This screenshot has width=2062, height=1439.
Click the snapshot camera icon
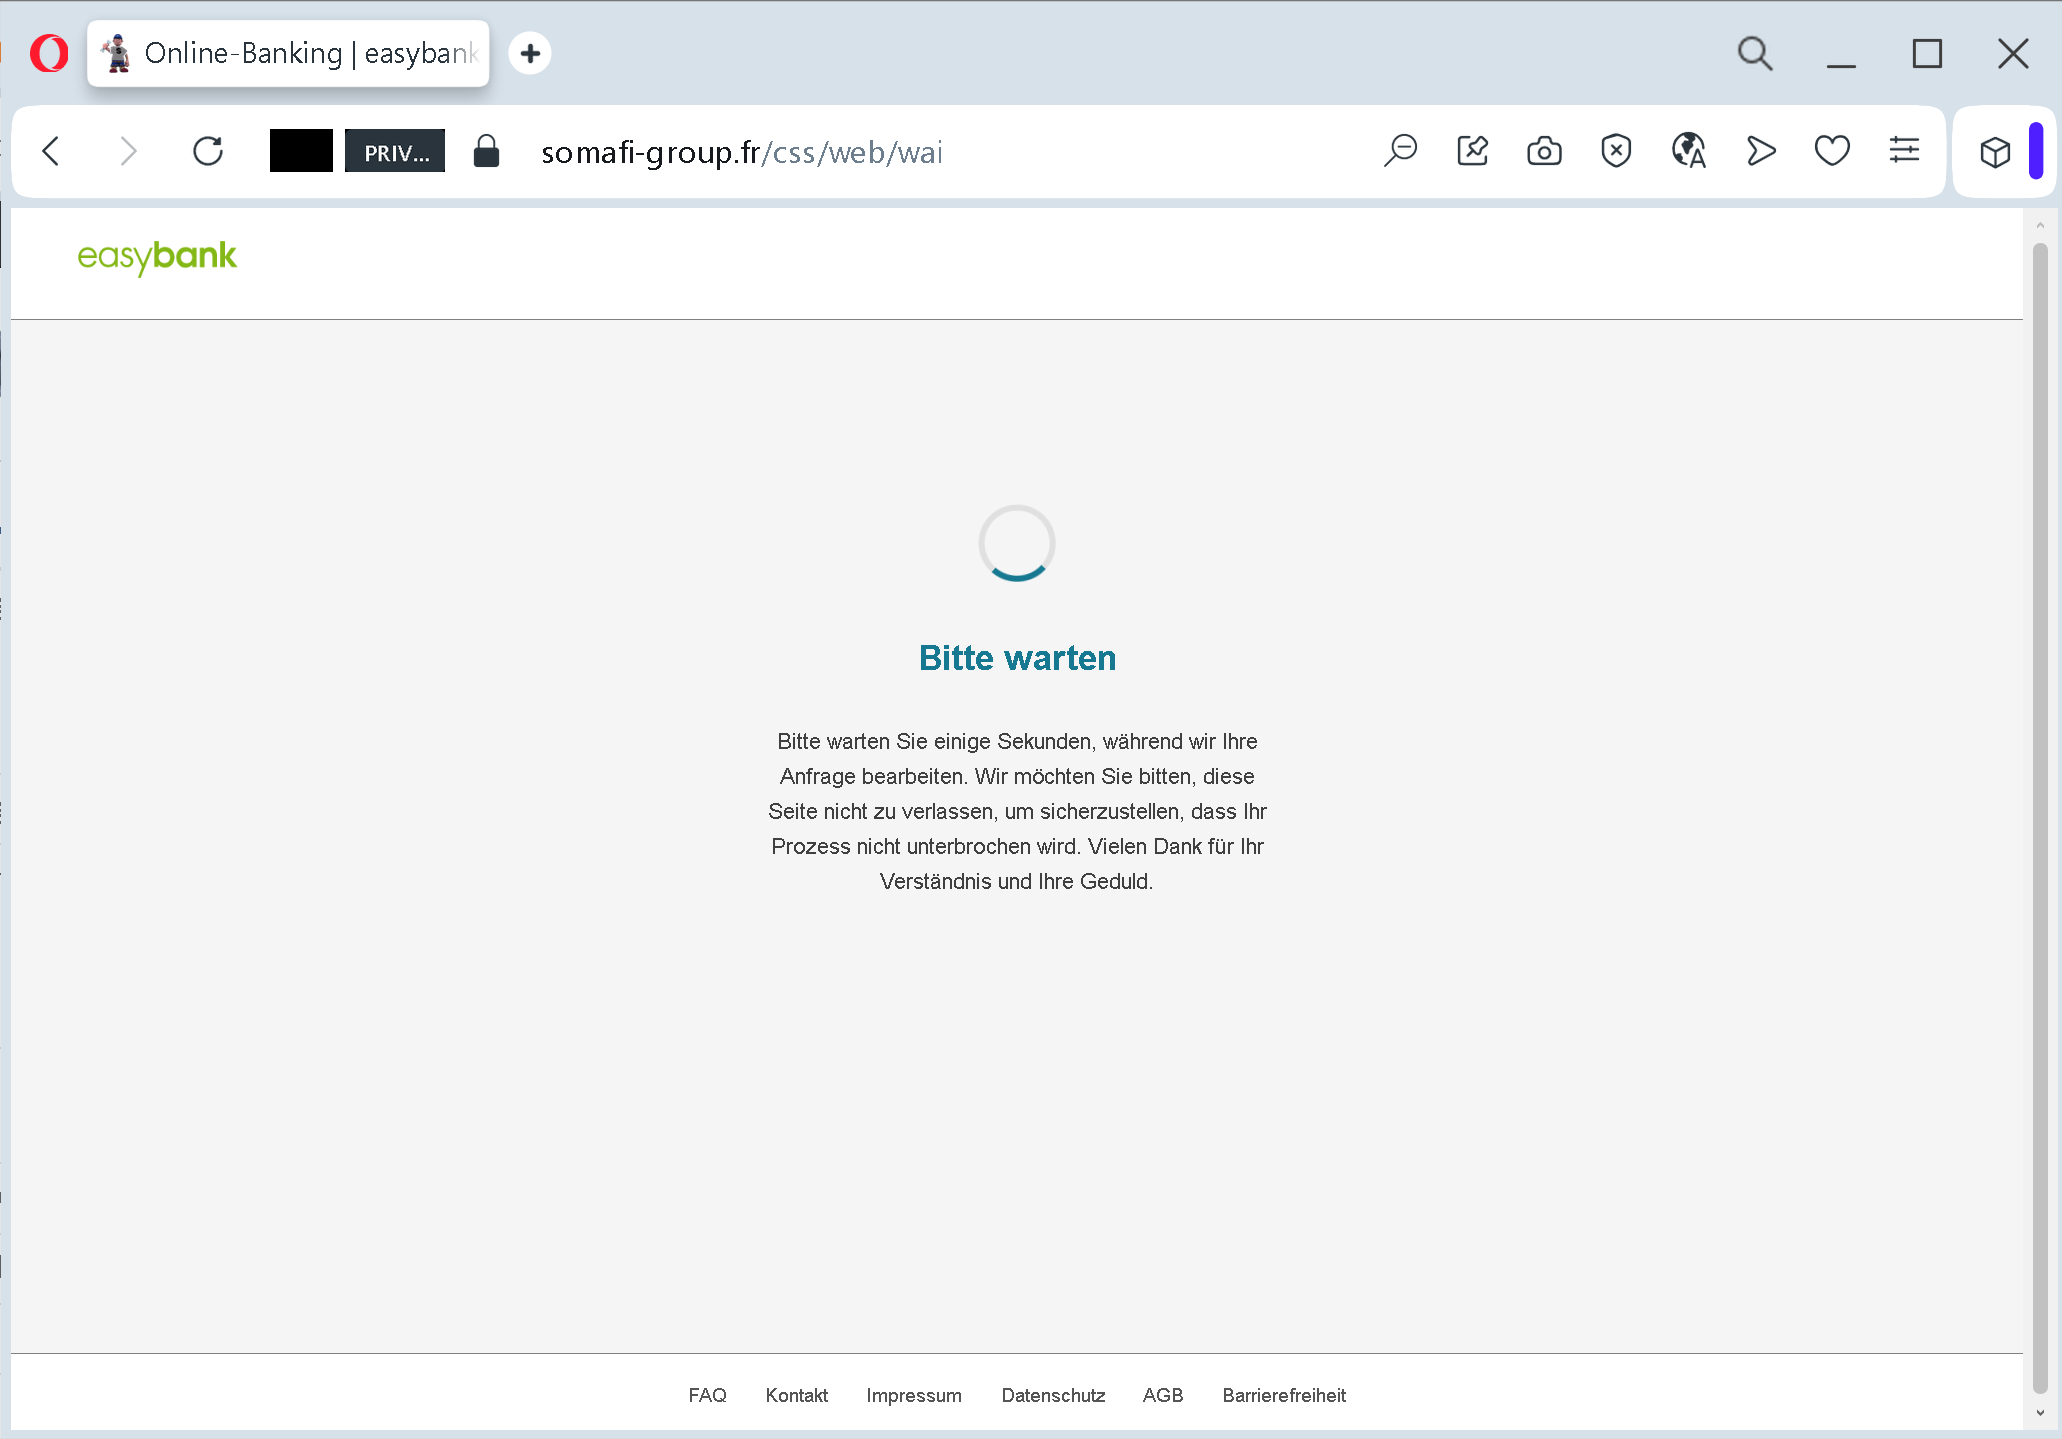[1544, 151]
